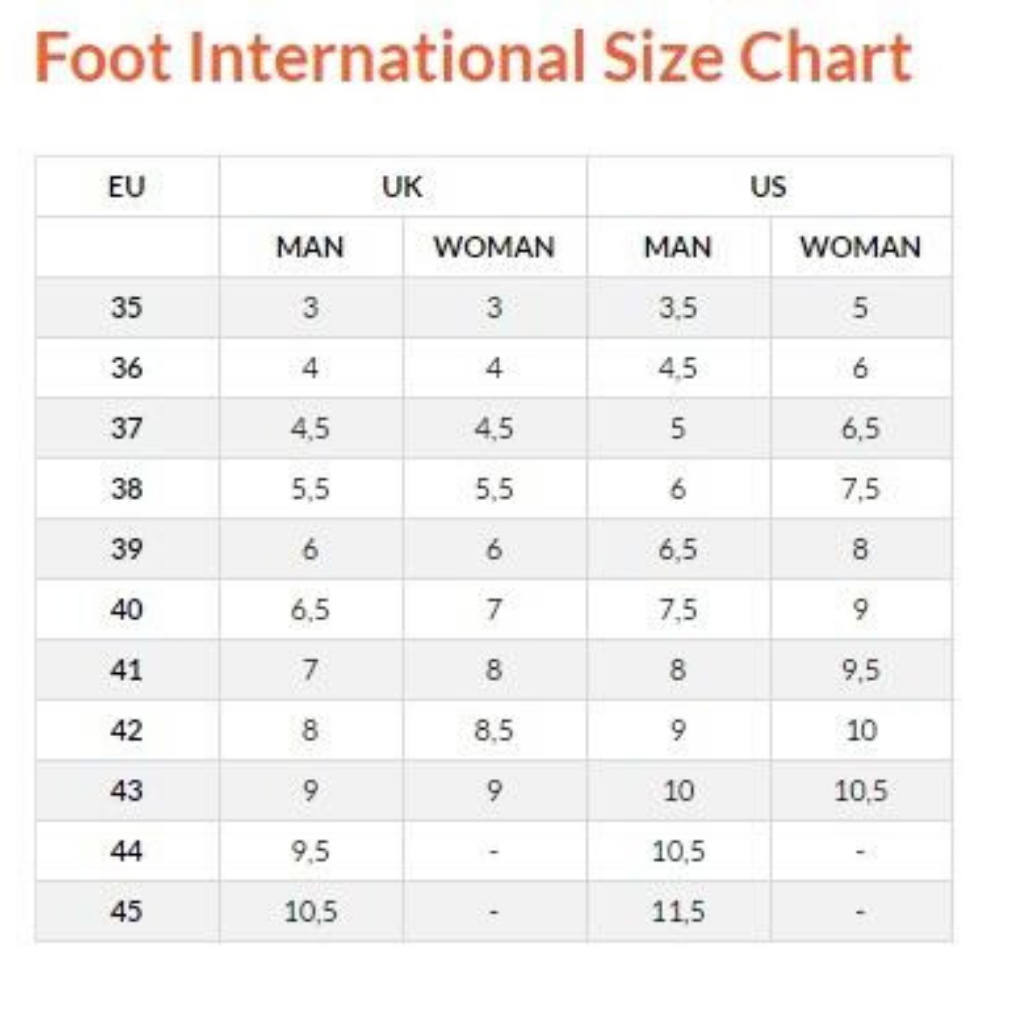The height and width of the screenshot is (1024, 1024).
Task: Select the UK column header
Action: coord(402,186)
